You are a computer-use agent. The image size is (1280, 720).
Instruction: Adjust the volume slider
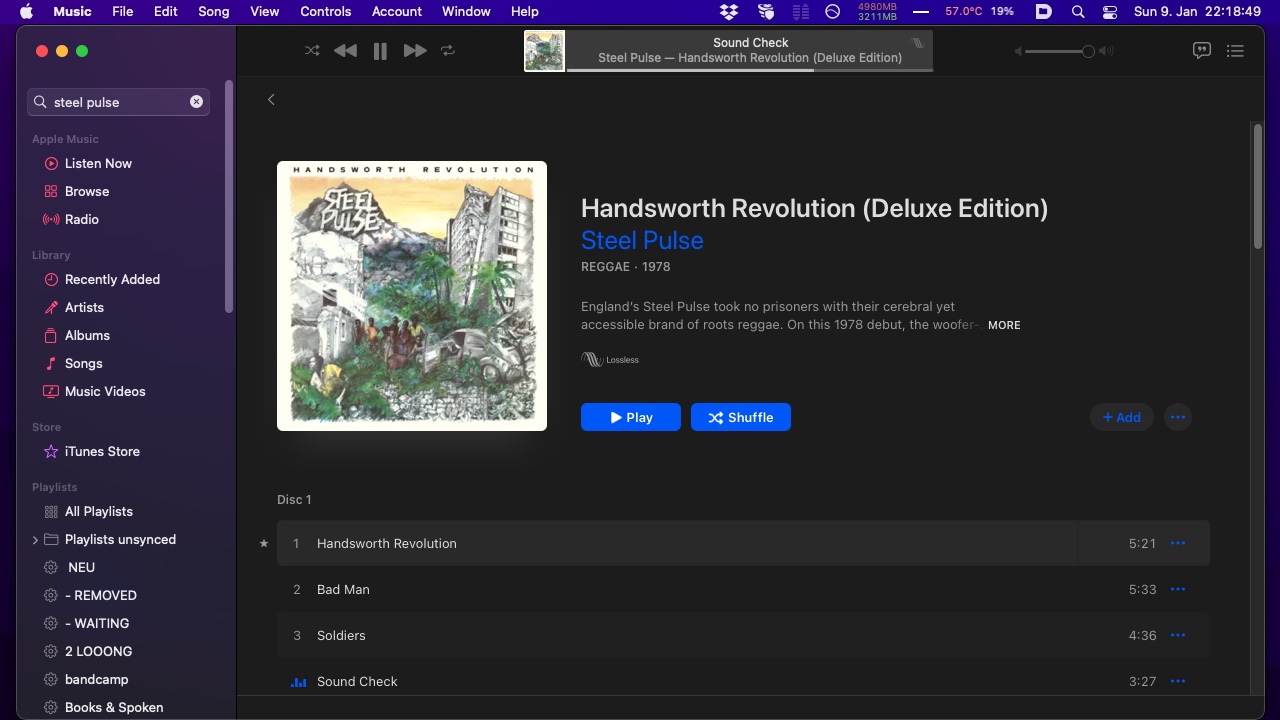[x=1060, y=51]
